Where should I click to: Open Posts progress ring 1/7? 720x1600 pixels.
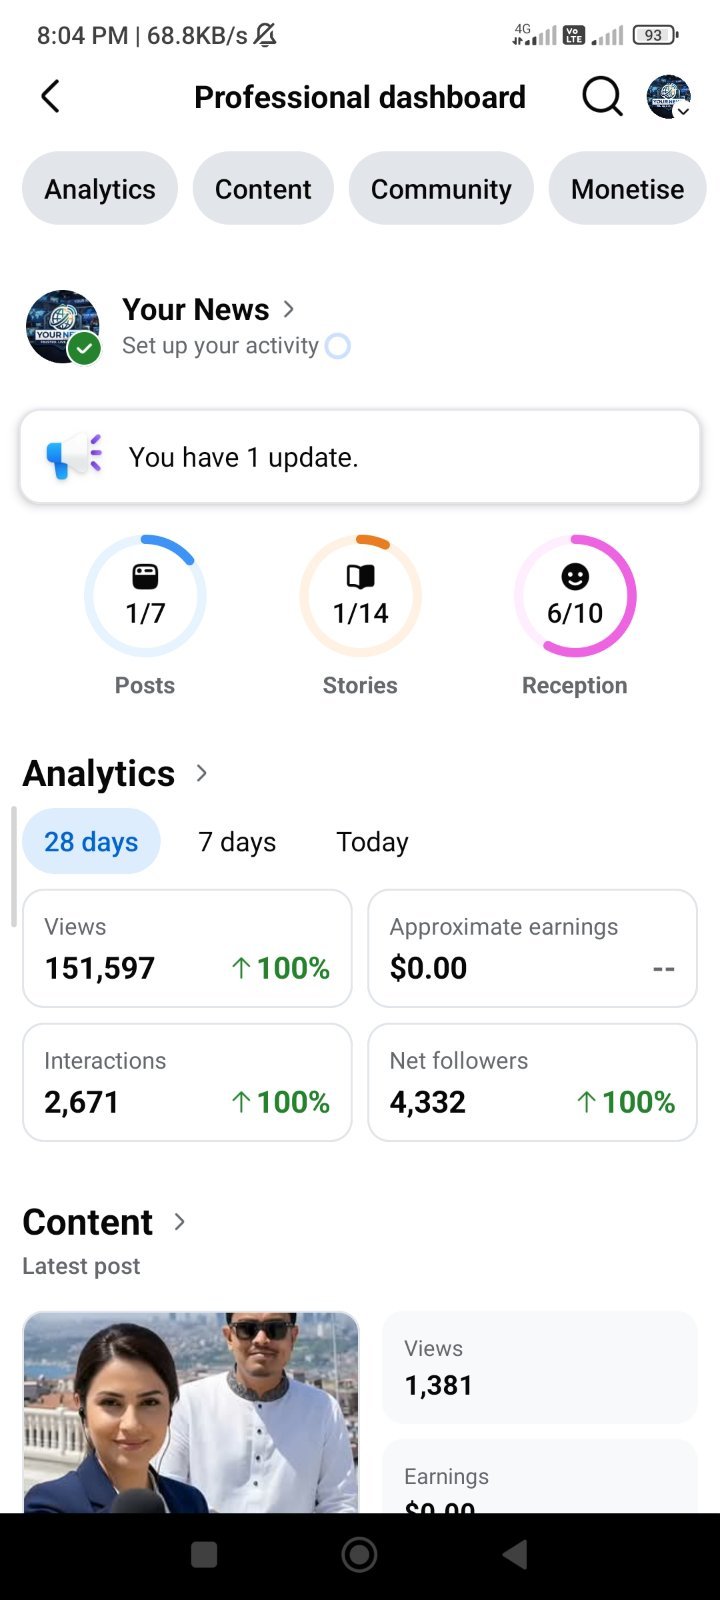pyautogui.click(x=145, y=596)
